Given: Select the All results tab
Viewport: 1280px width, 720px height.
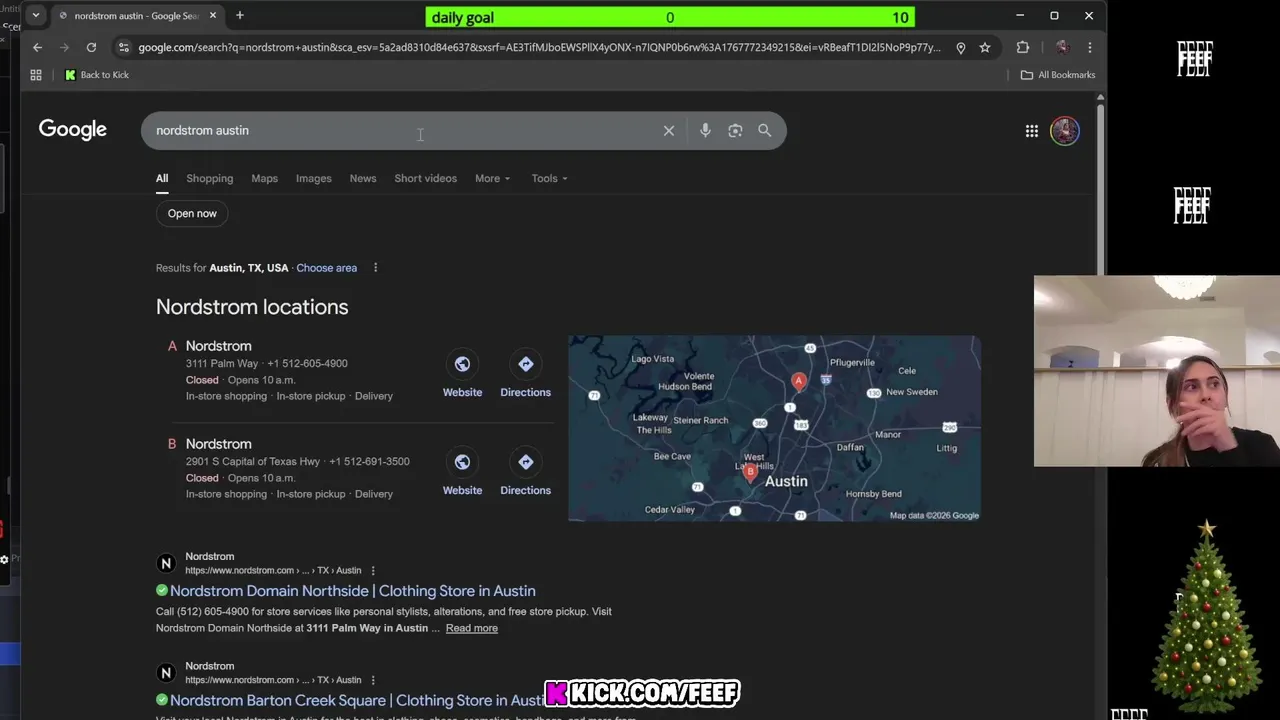Looking at the screenshot, I should [162, 179].
